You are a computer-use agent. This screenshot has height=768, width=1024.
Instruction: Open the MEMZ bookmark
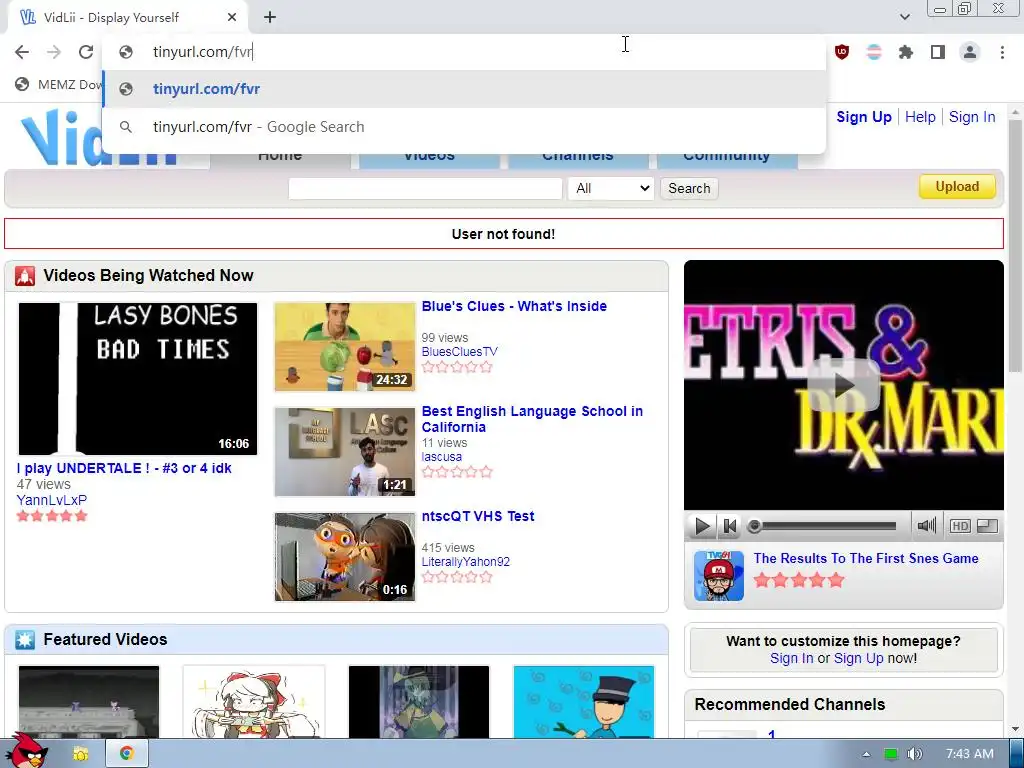pyautogui.click(x=59, y=84)
